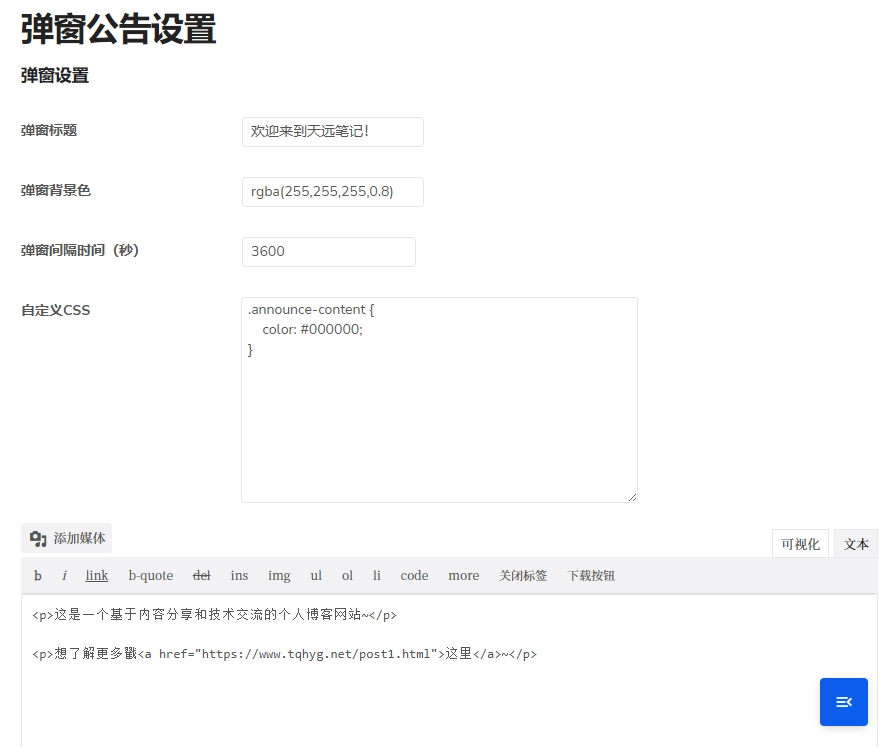Insert an image with the img quicktag
Viewport: 890px width, 747px height.
(279, 575)
